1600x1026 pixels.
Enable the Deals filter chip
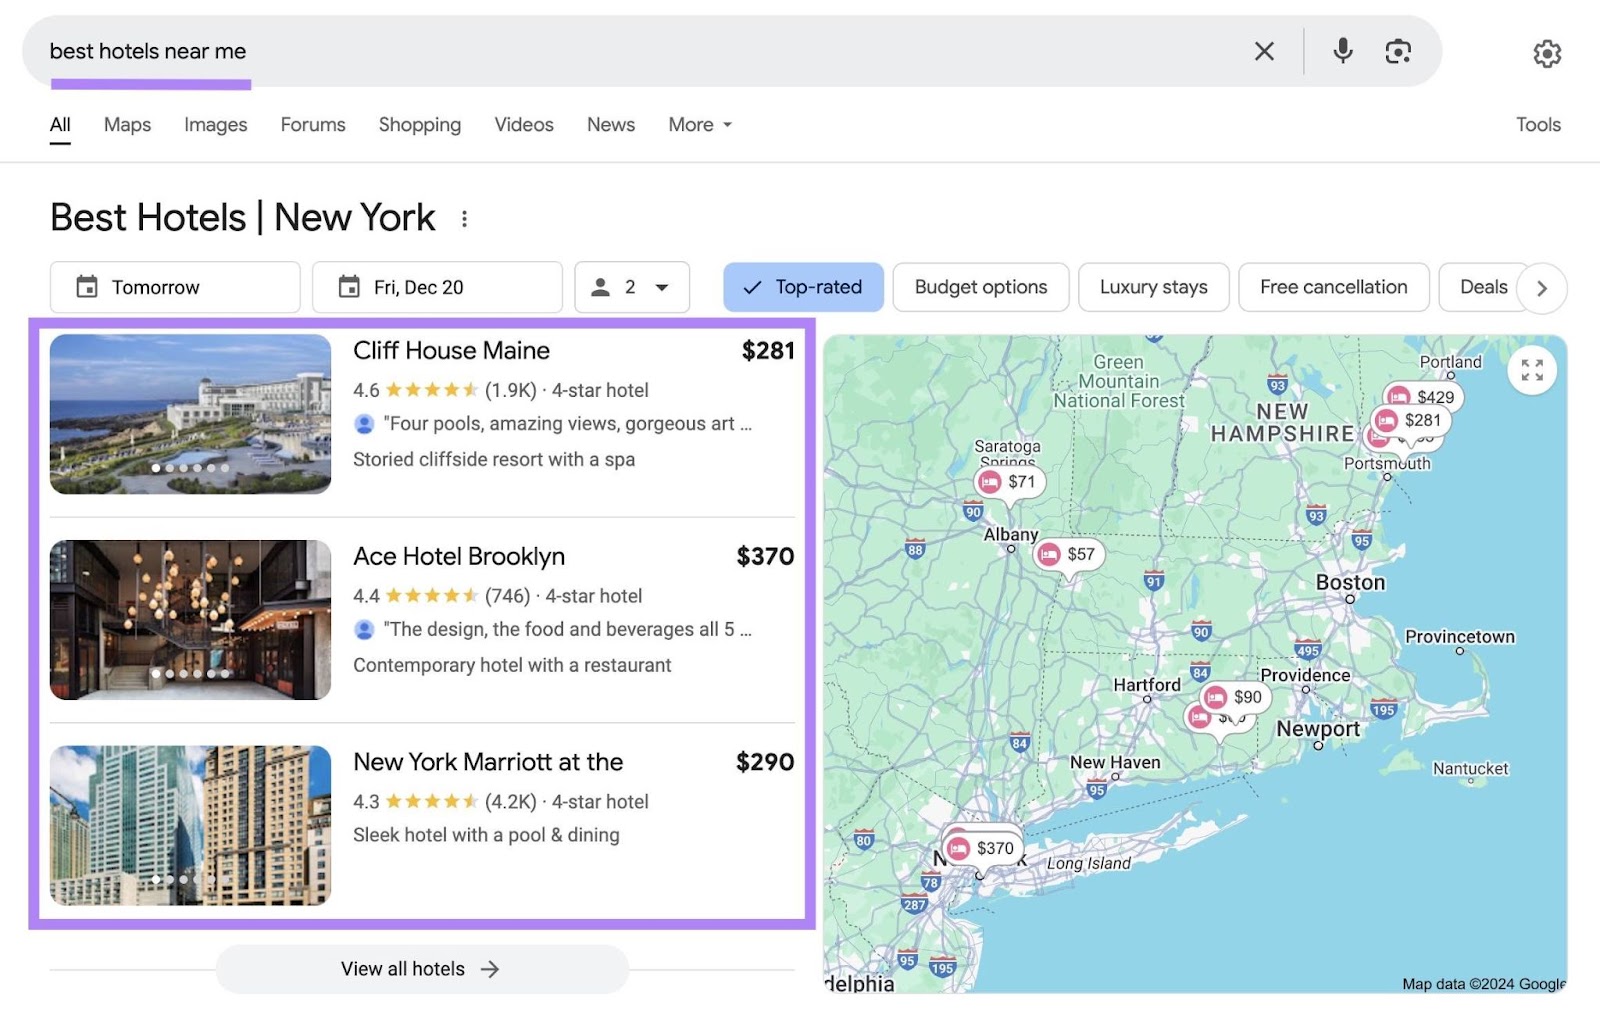pyautogui.click(x=1480, y=287)
